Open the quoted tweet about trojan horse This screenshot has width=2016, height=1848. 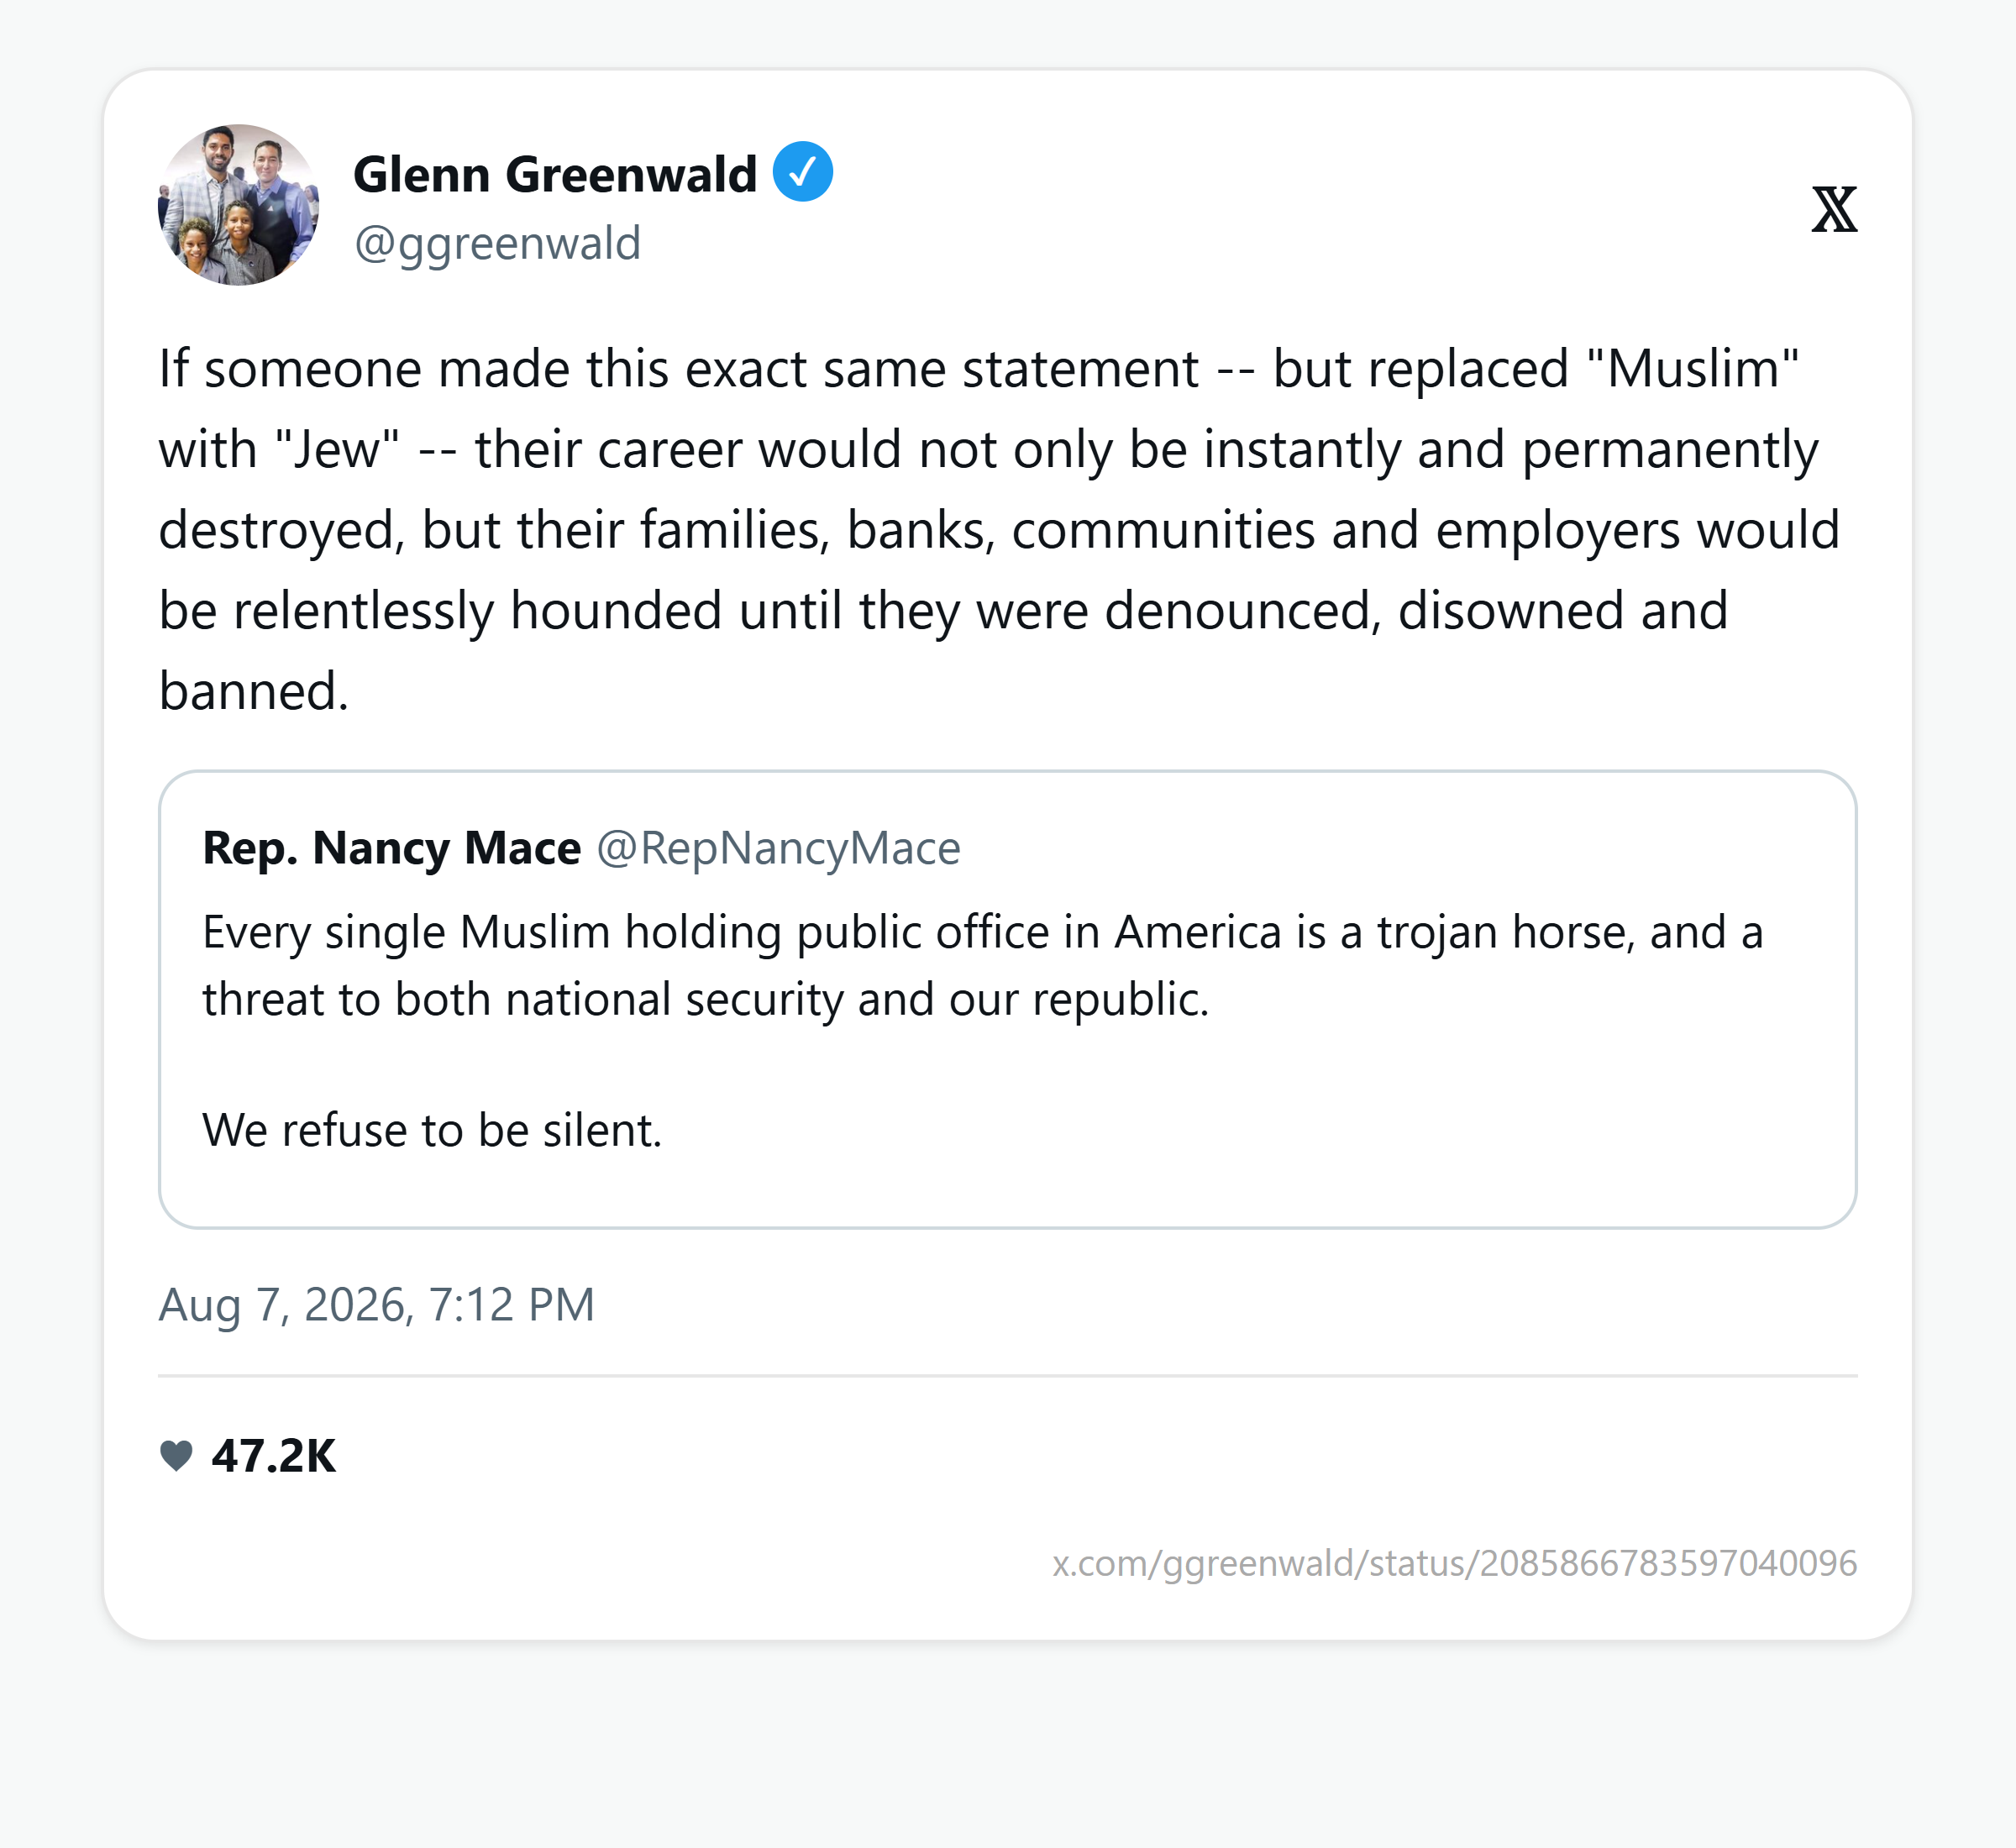point(1007,999)
